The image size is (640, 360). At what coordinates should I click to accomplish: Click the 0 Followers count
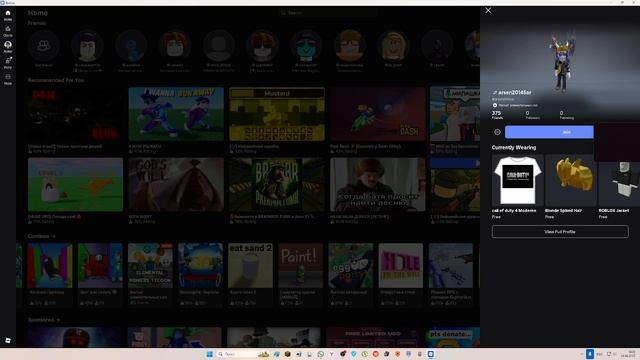click(x=532, y=115)
